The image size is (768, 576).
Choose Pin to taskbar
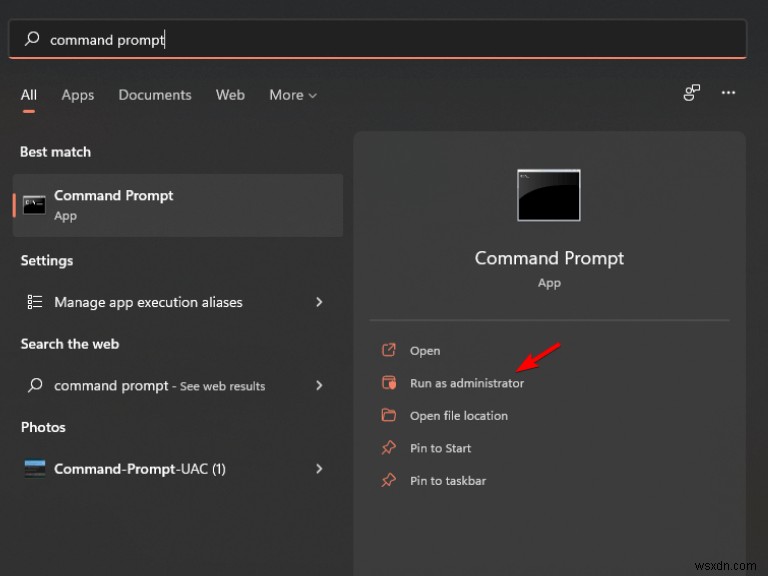tap(448, 480)
